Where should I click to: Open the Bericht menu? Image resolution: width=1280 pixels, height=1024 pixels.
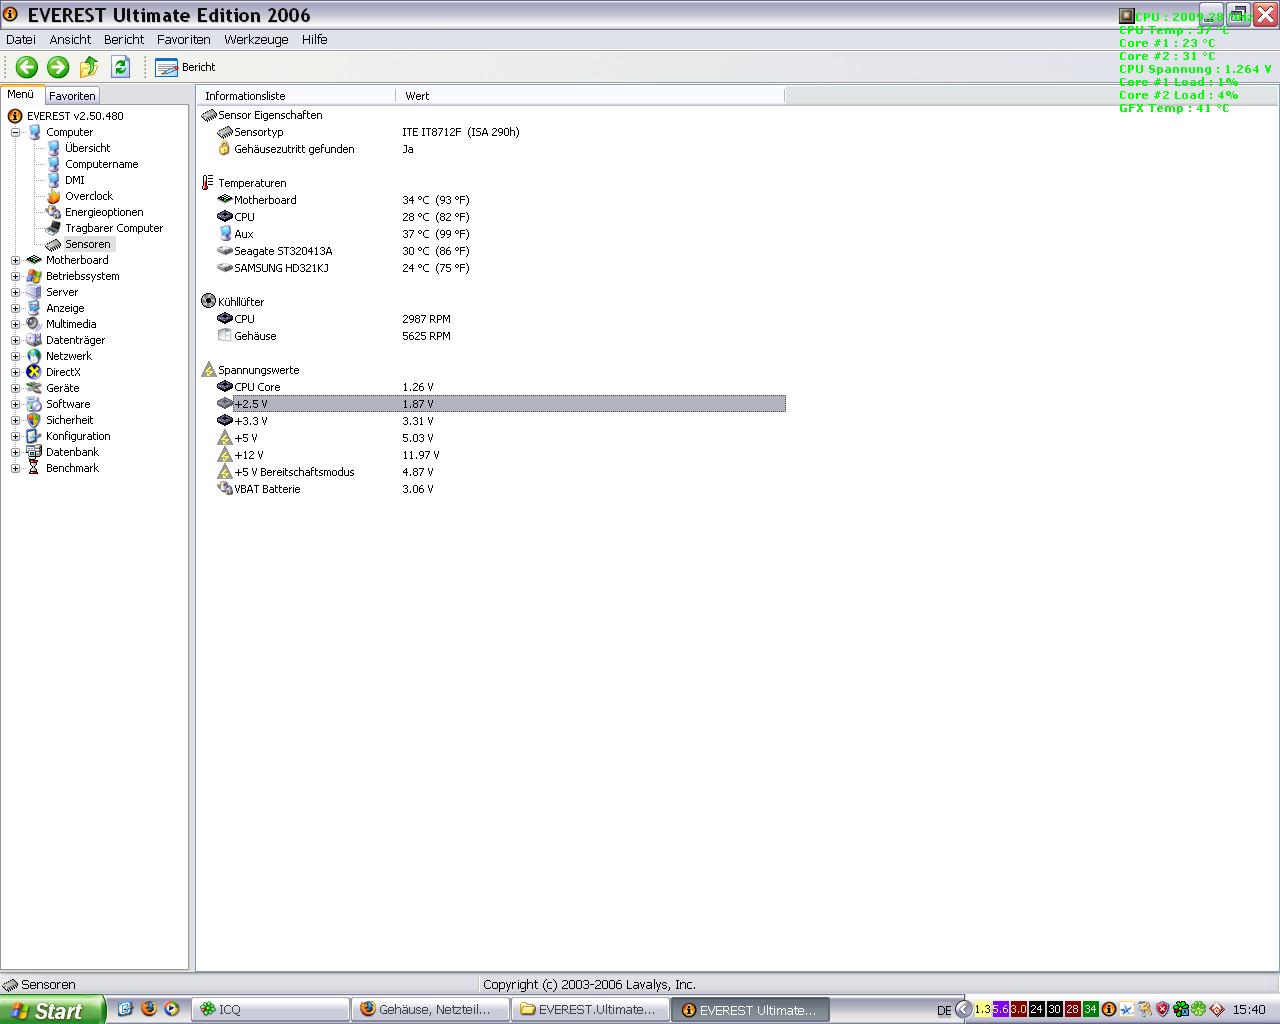click(x=124, y=39)
